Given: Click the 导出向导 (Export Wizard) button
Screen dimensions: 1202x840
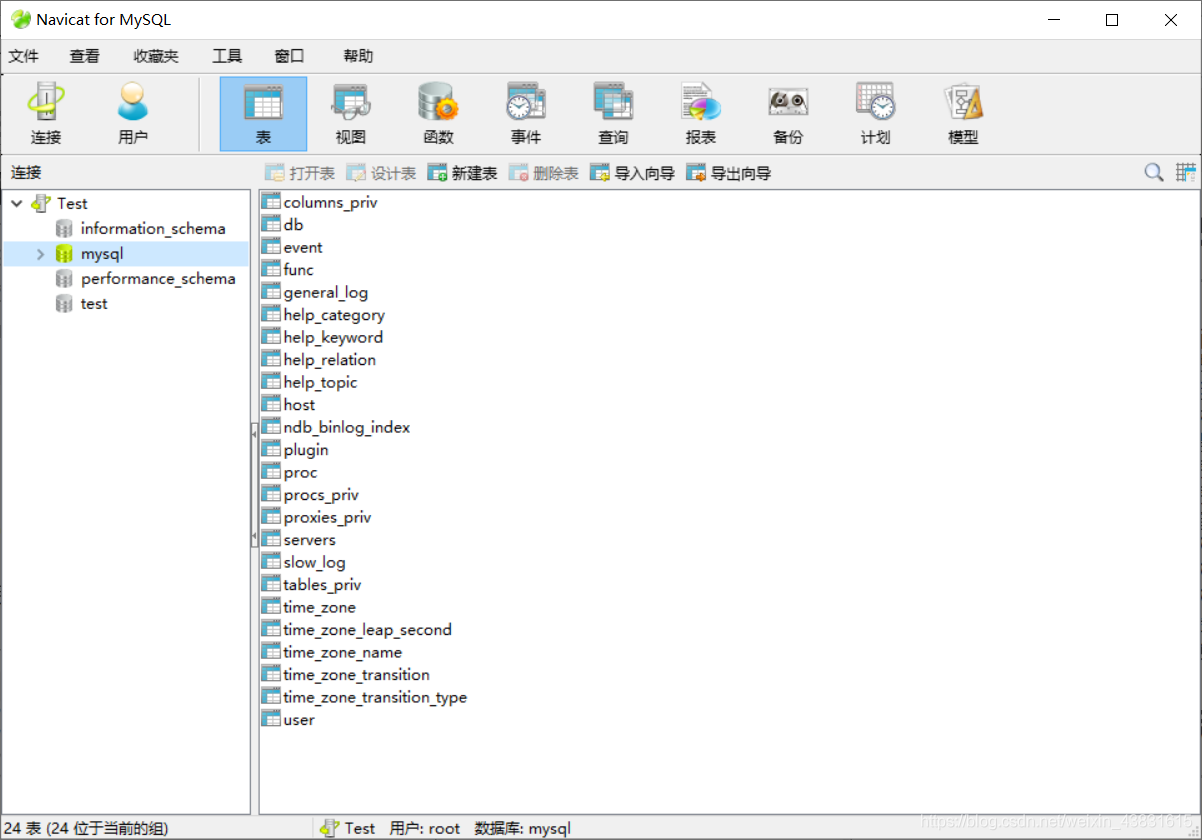Looking at the screenshot, I should click(729, 173).
